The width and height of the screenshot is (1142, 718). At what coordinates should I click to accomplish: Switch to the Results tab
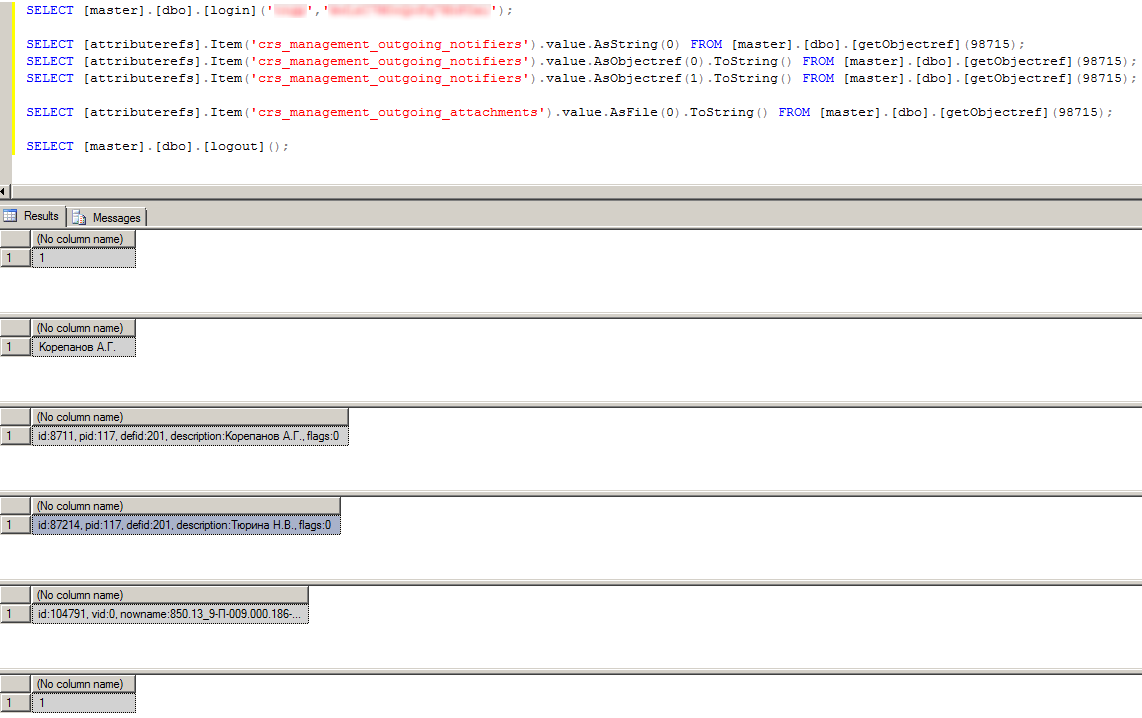[33, 216]
